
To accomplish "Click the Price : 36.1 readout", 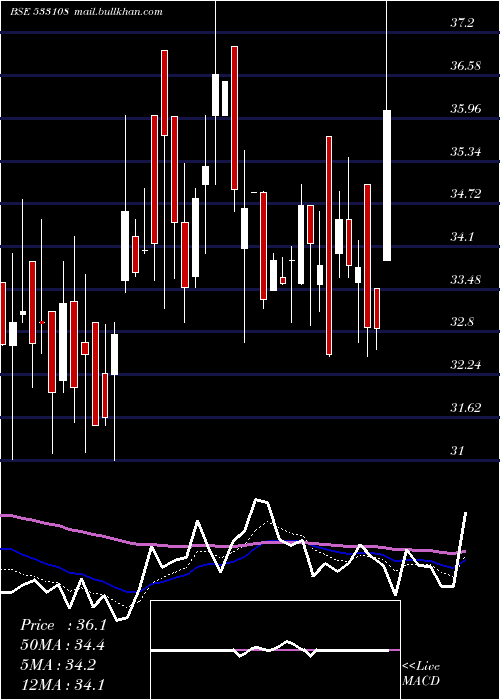I will coord(63,625).
